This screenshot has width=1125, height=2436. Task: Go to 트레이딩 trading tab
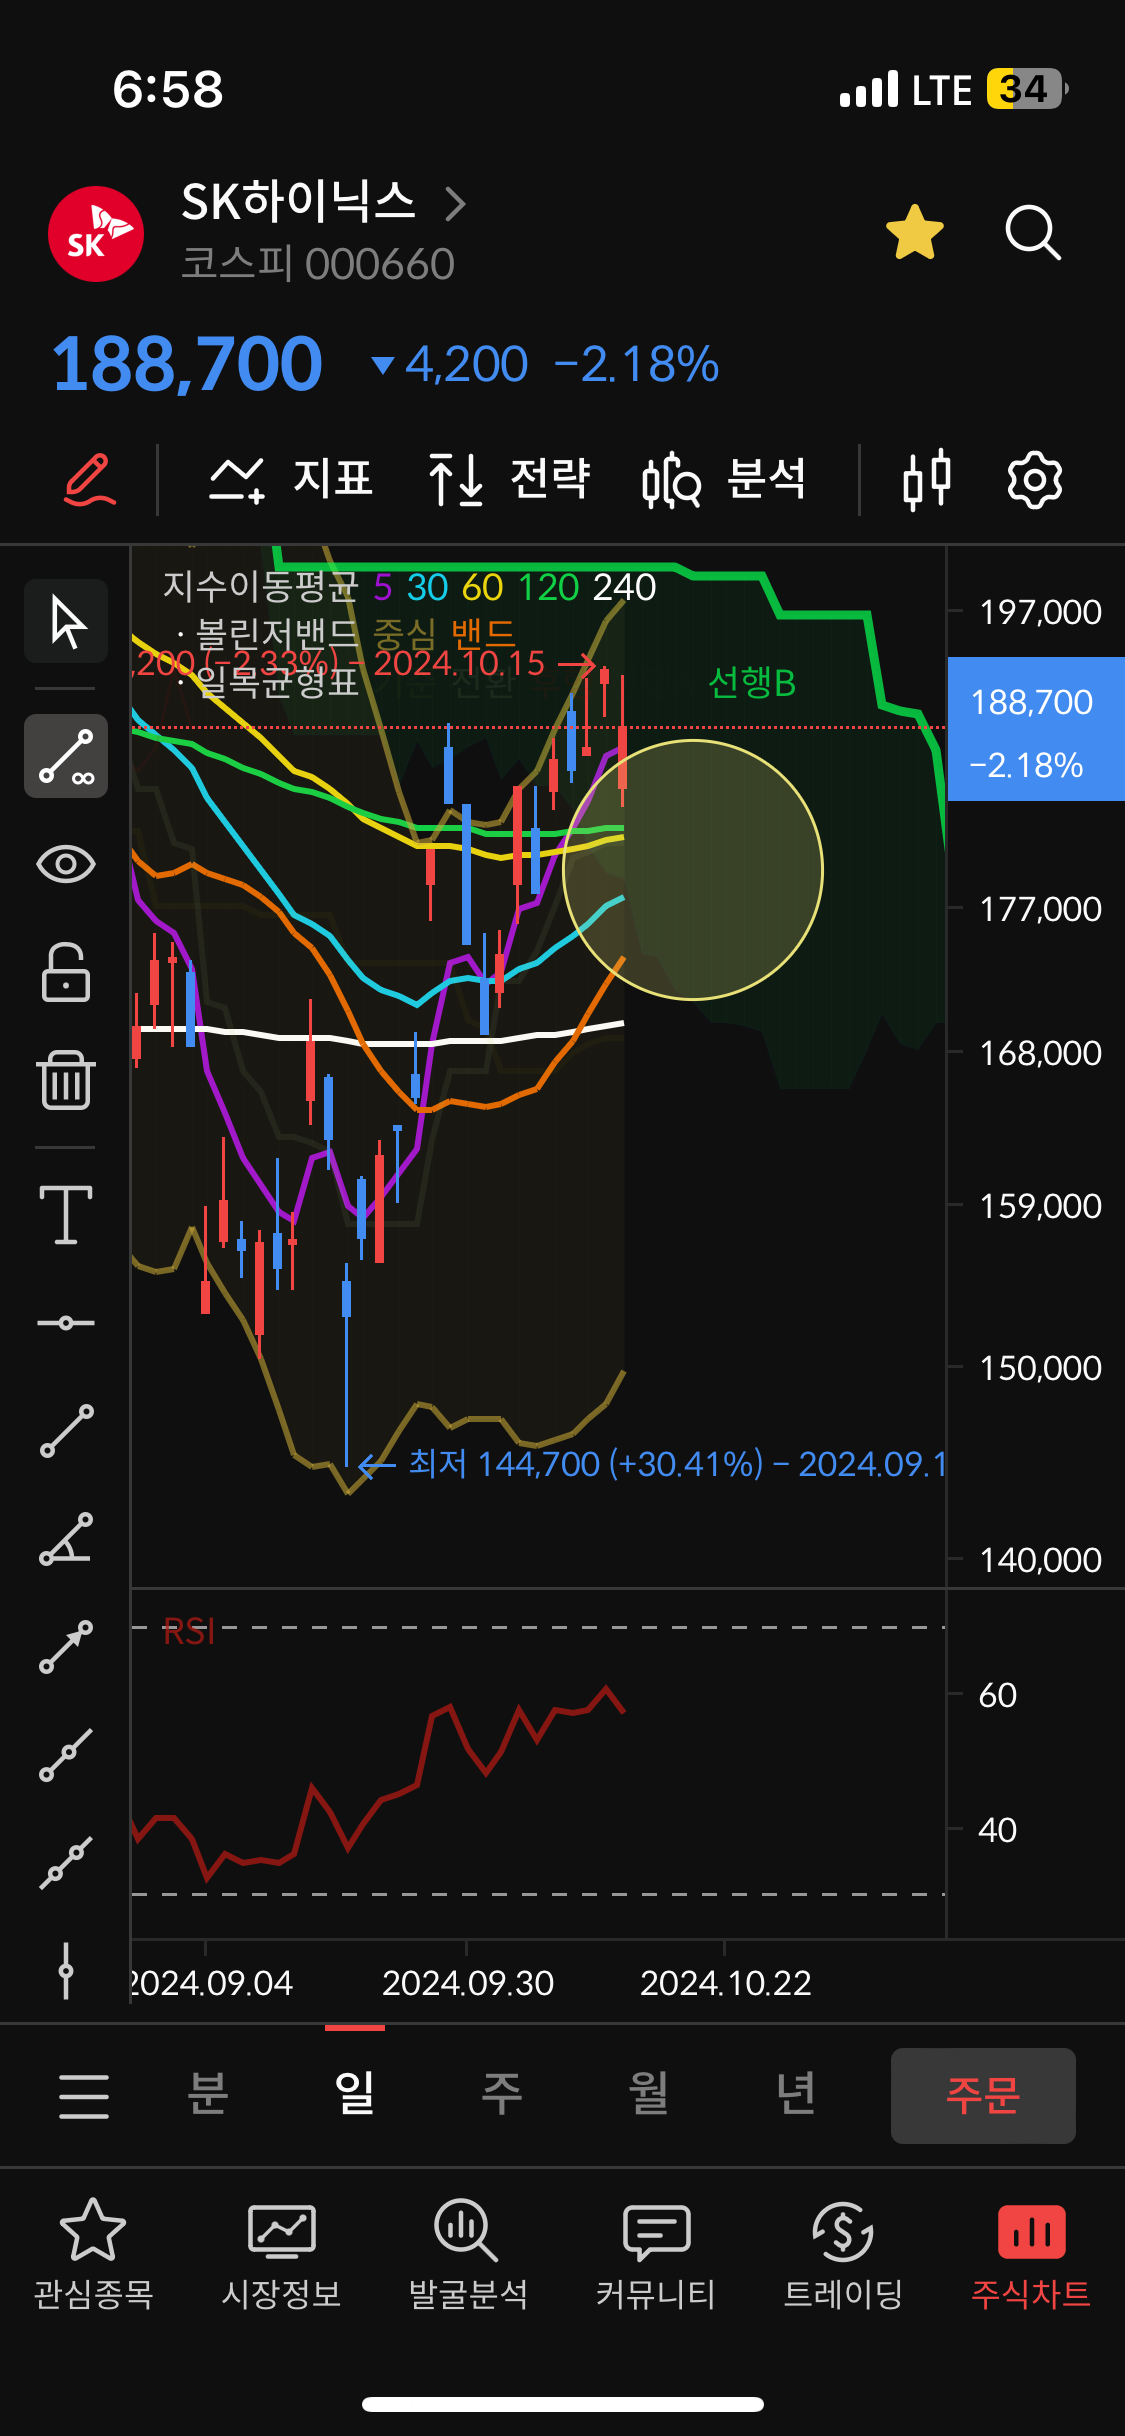coord(843,2256)
